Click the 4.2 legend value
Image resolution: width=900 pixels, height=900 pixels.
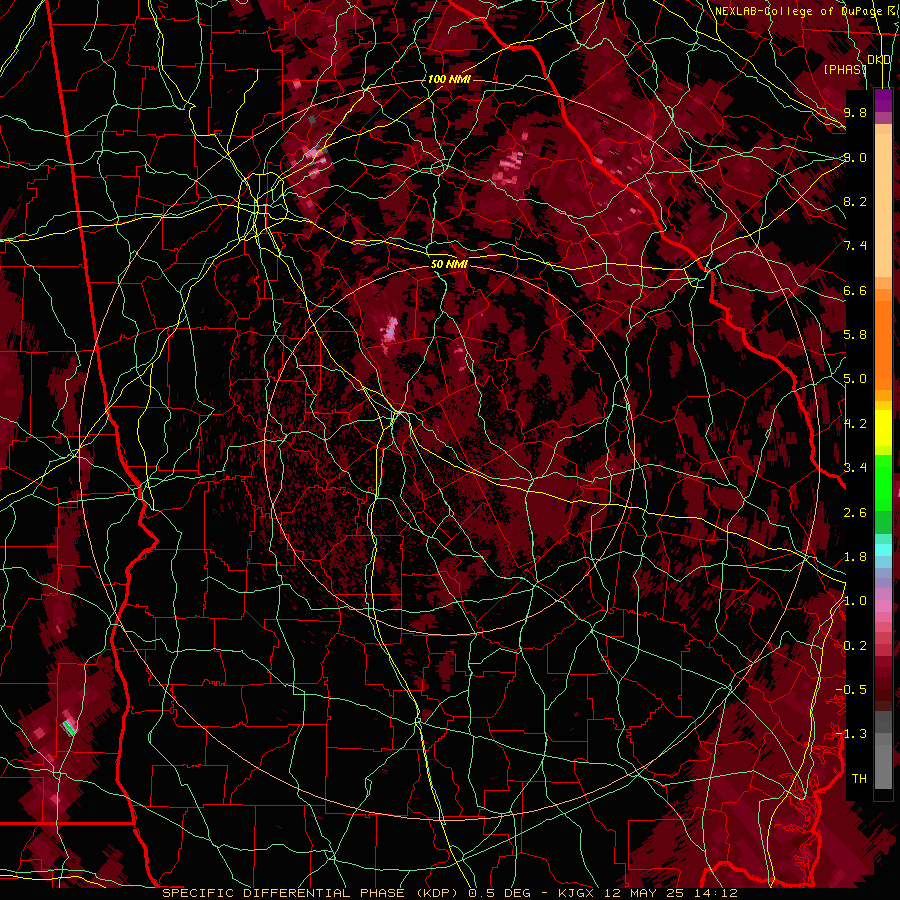(x=855, y=424)
